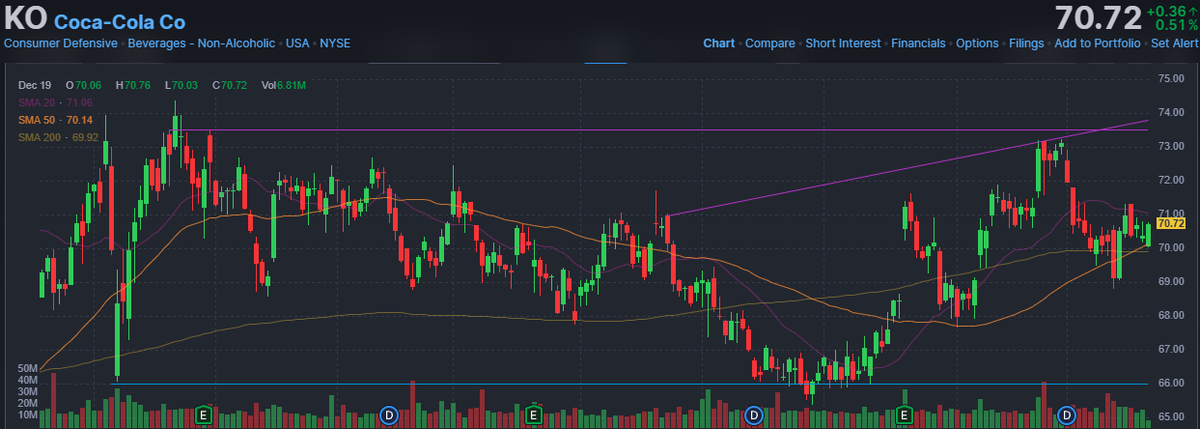Image resolution: width=1200 pixels, height=429 pixels.
Task: Open the Coca-Cola Co company link
Action: 119,21
